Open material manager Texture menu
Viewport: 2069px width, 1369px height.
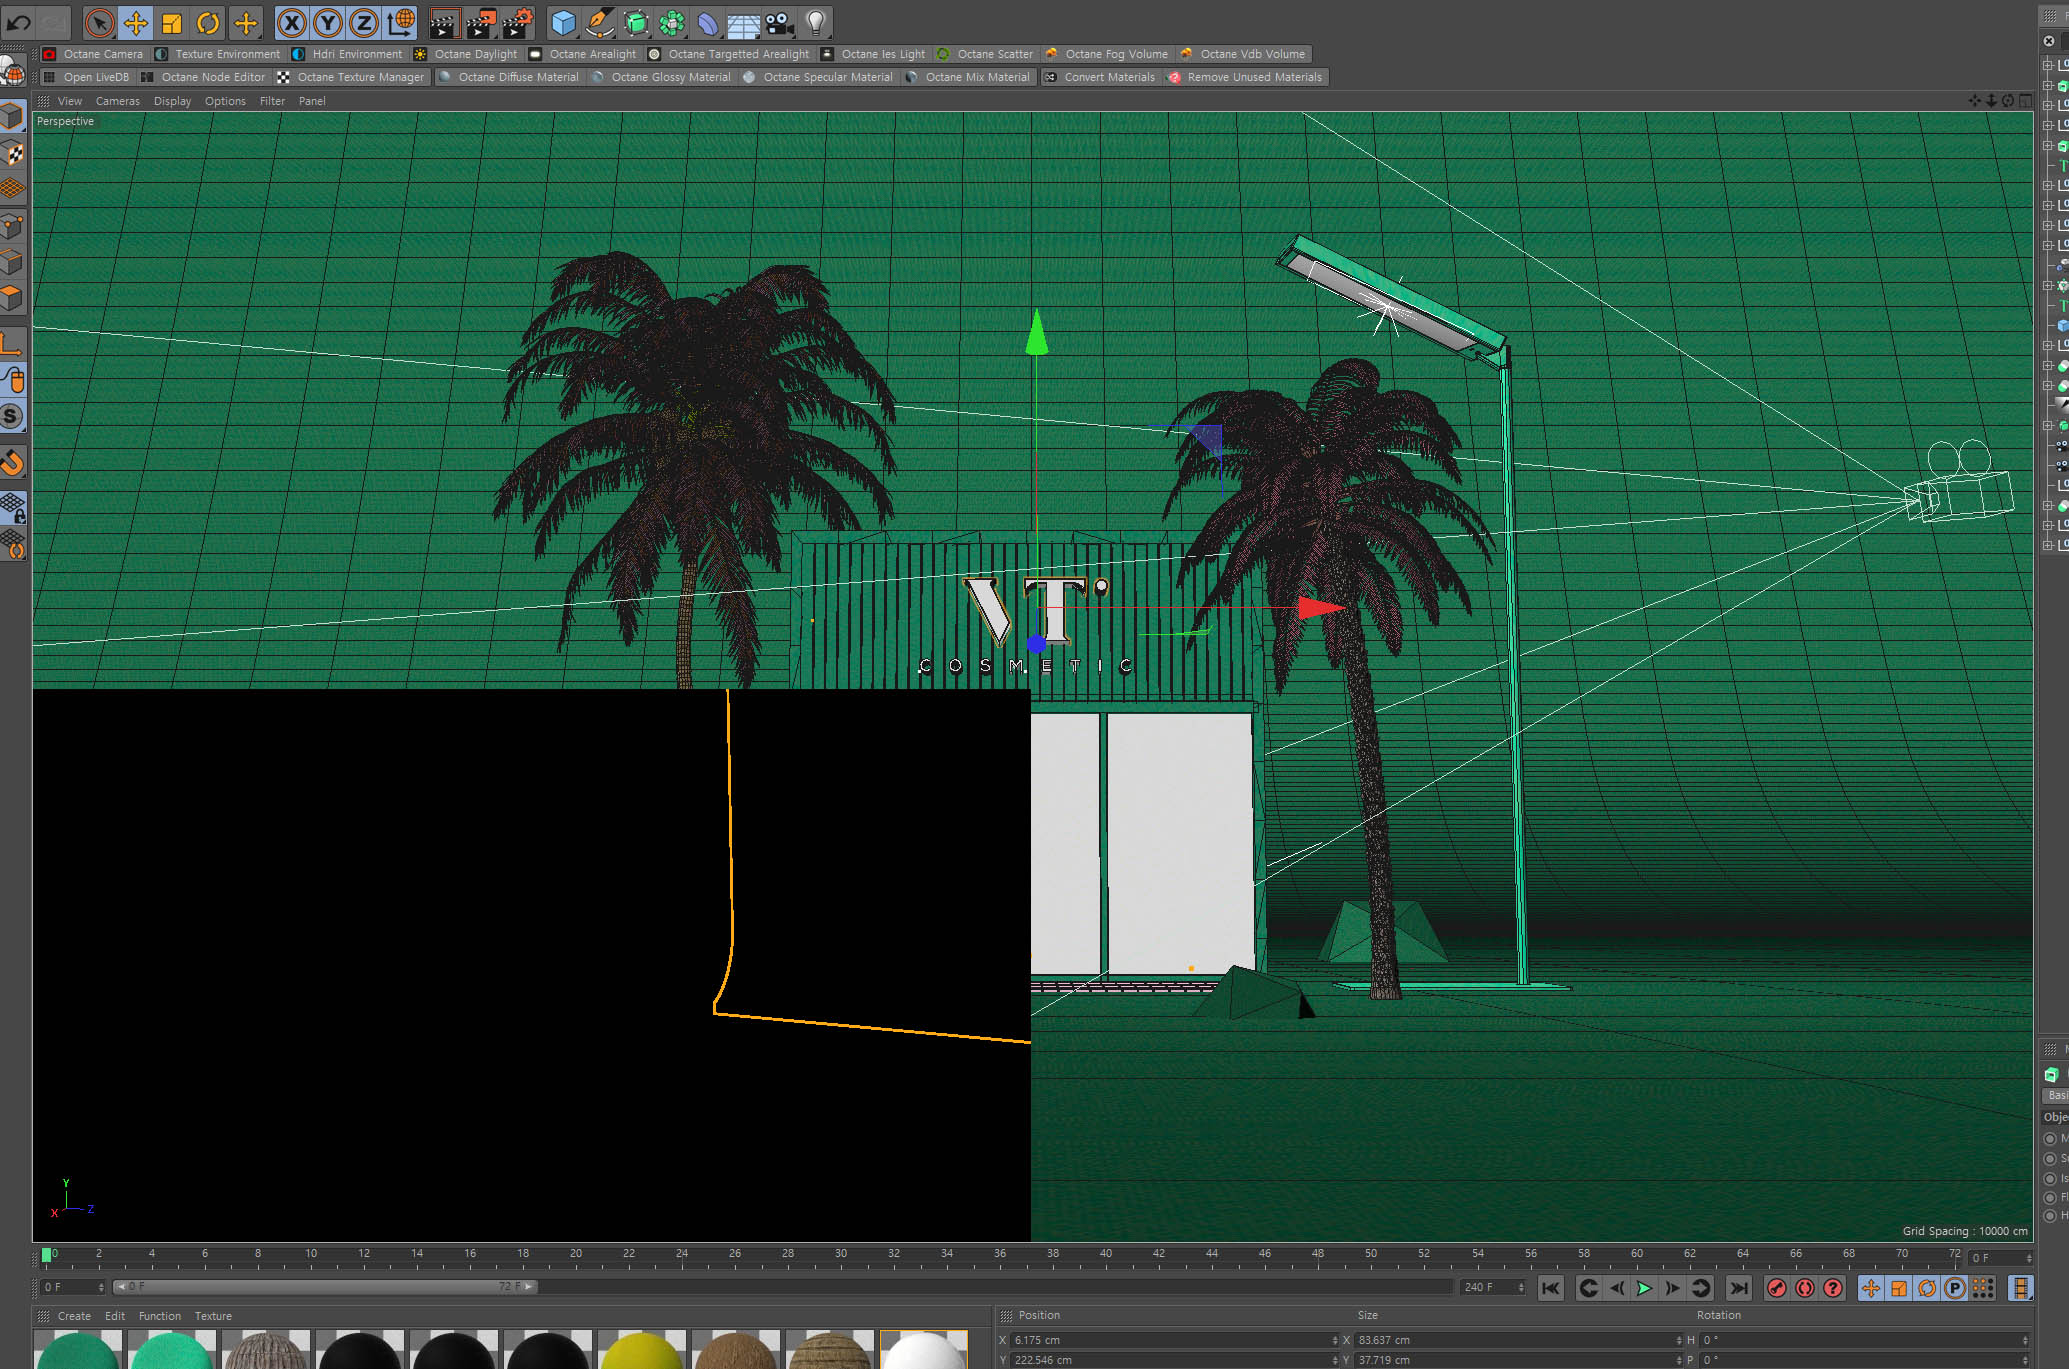213,1316
